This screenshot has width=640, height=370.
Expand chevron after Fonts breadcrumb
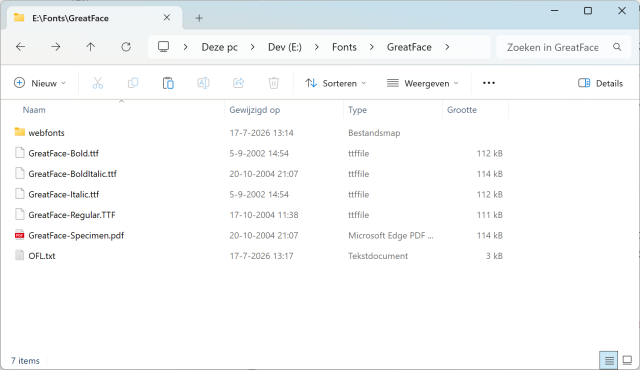(371, 47)
